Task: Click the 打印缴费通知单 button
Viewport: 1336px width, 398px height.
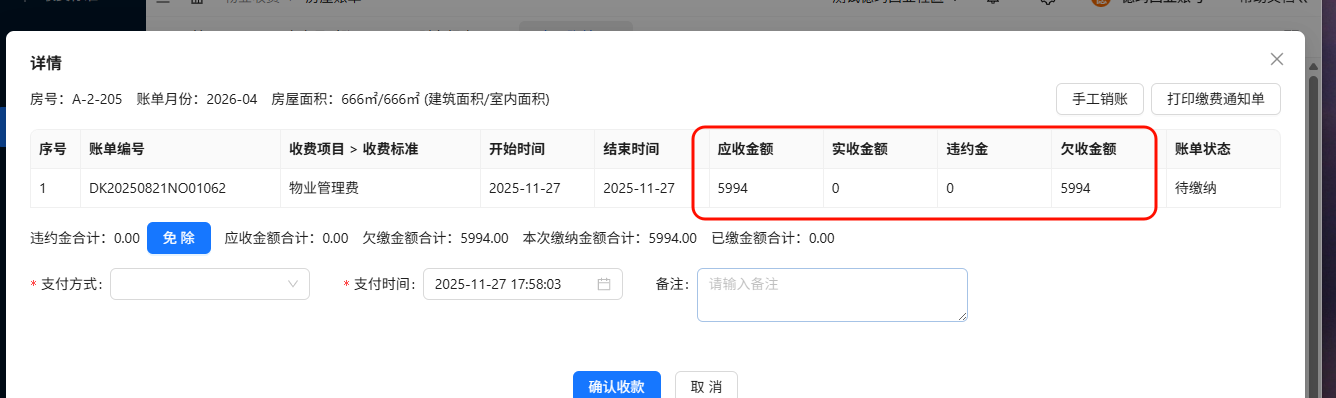Action: tap(1216, 99)
